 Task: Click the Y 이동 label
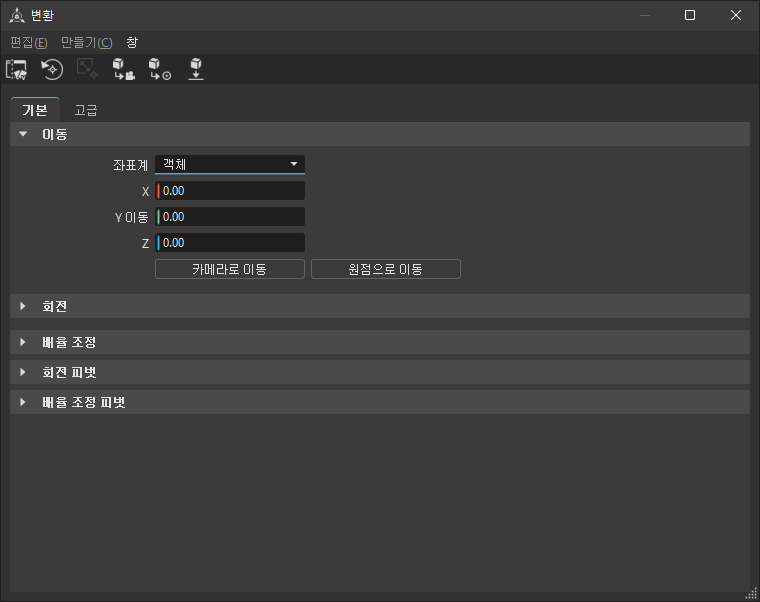pos(131,218)
